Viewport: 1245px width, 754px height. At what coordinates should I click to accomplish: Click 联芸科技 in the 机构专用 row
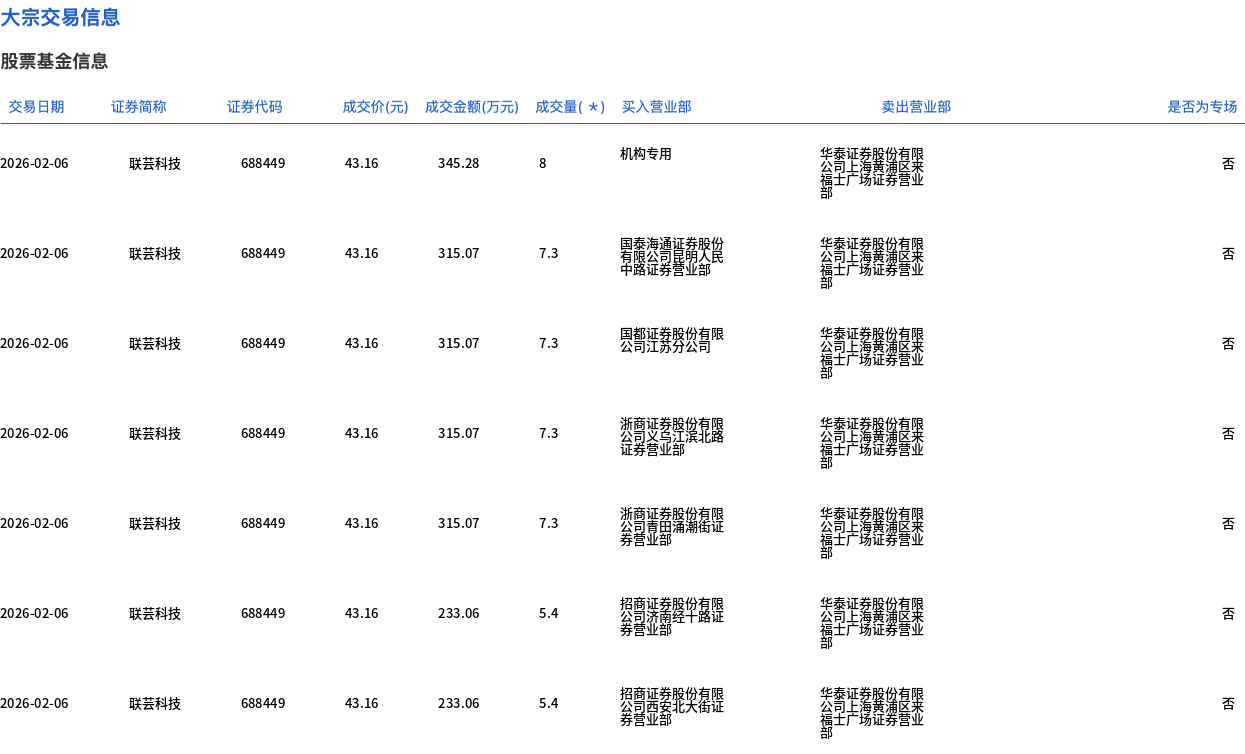pyautogui.click(x=155, y=163)
